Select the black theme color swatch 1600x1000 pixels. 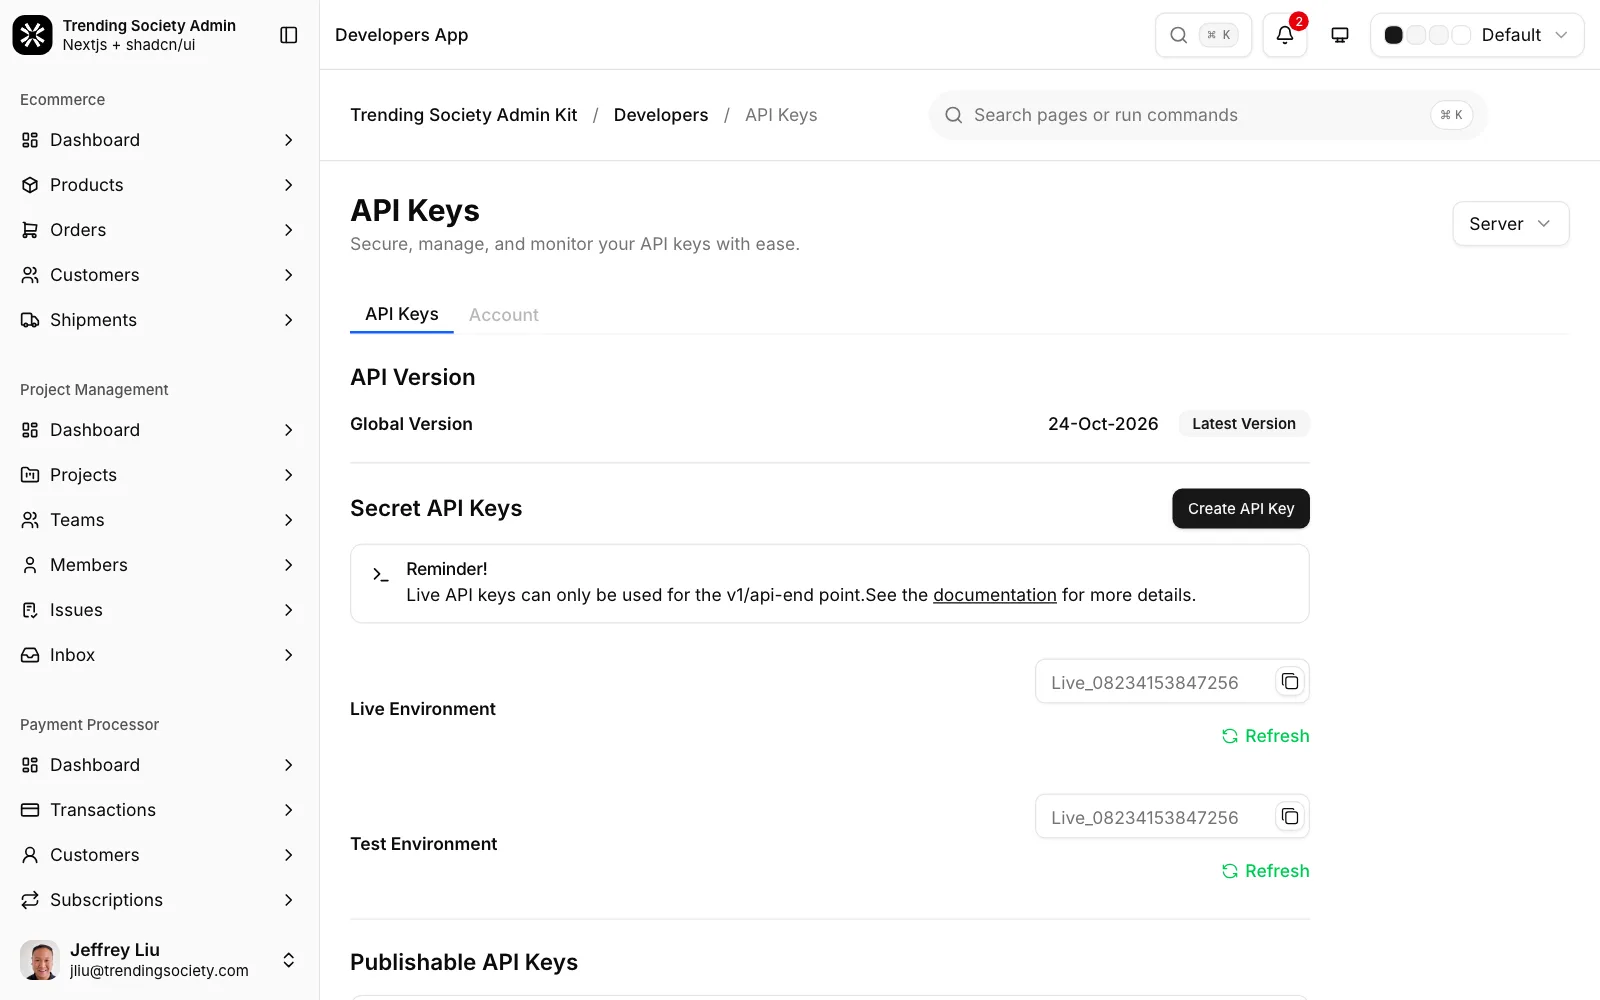1393,35
